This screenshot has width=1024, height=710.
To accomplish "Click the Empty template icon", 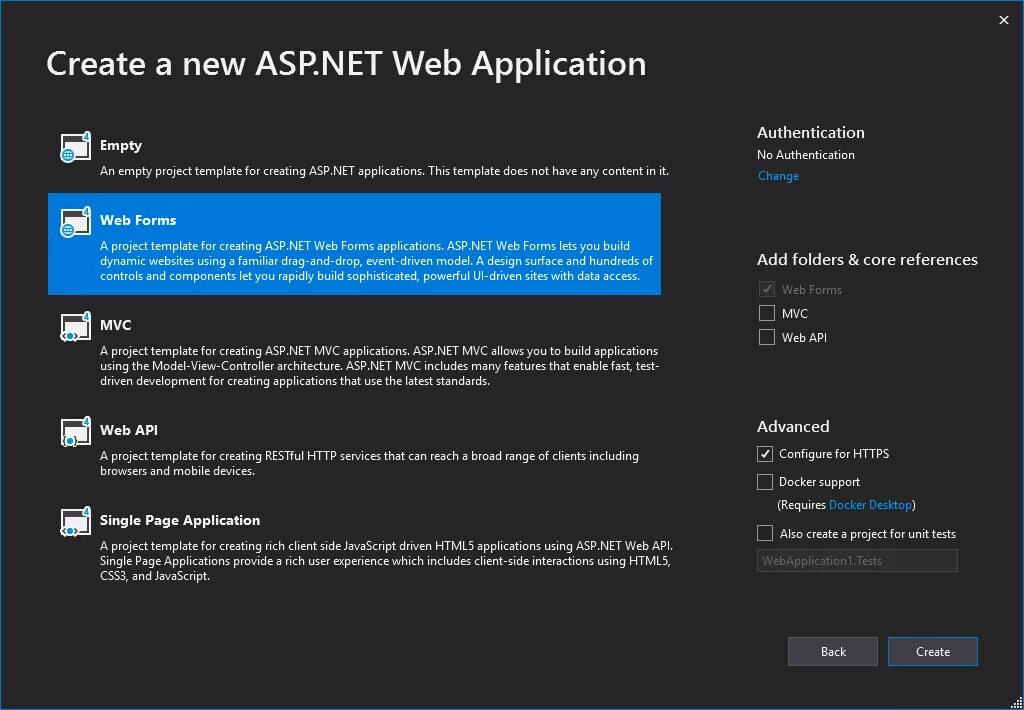I will click(x=76, y=147).
